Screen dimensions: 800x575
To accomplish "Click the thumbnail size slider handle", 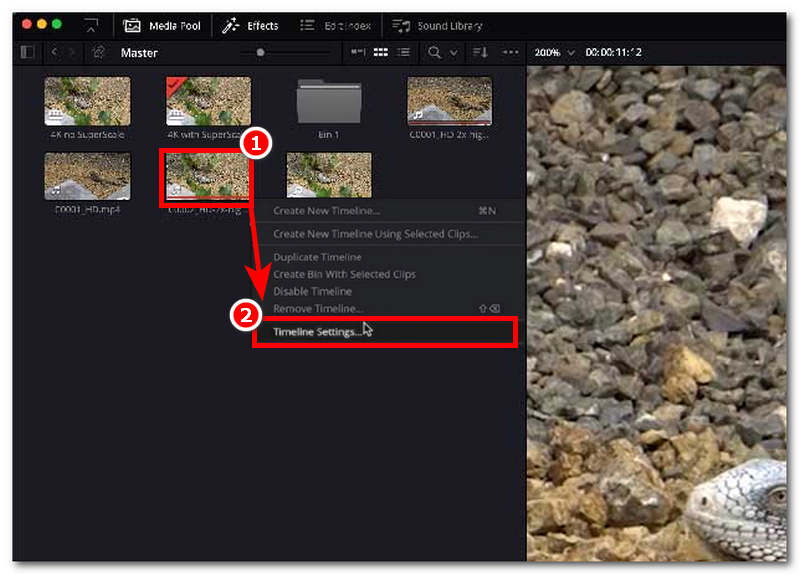I will click(x=260, y=52).
